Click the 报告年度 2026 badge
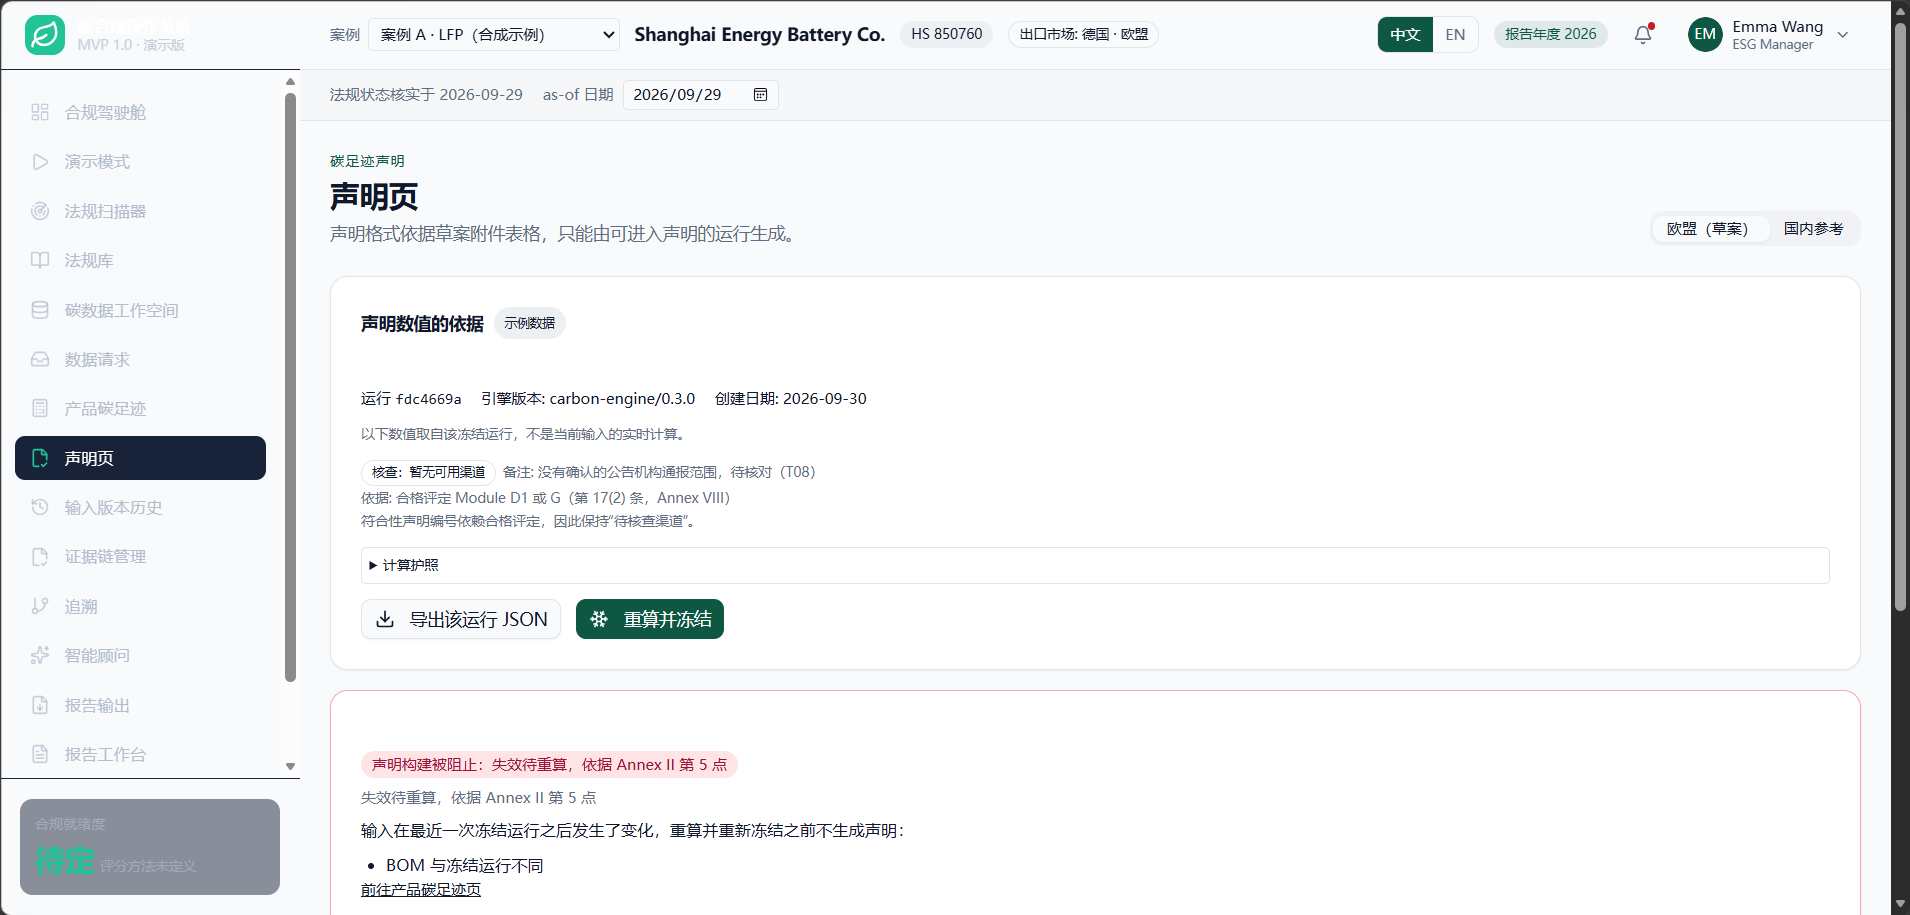 (1551, 34)
